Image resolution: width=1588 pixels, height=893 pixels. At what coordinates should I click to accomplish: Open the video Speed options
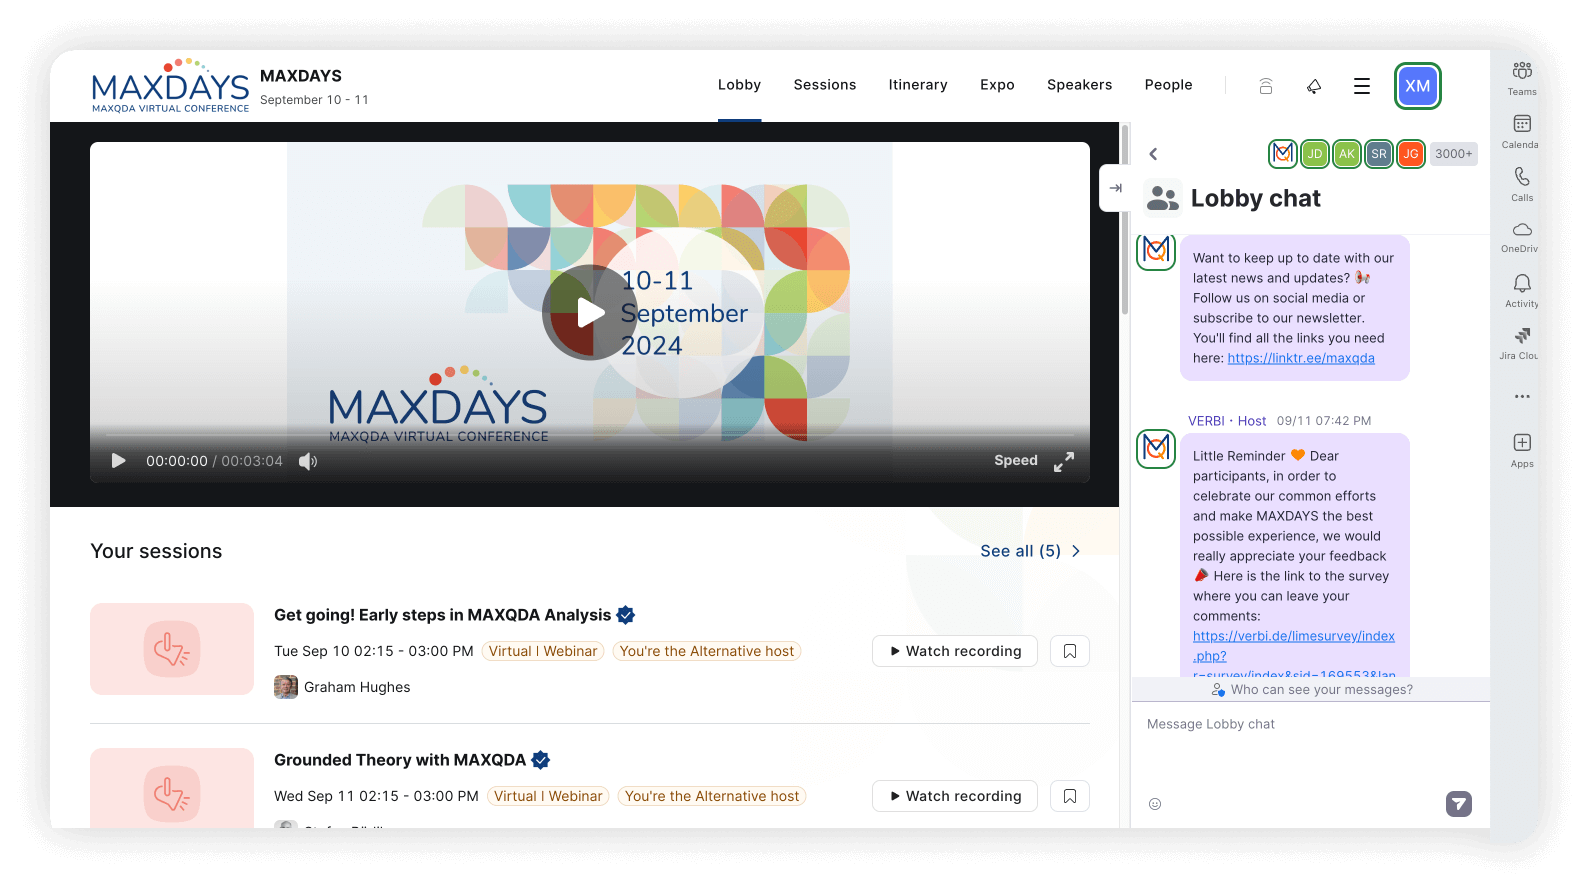(x=1015, y=460)
